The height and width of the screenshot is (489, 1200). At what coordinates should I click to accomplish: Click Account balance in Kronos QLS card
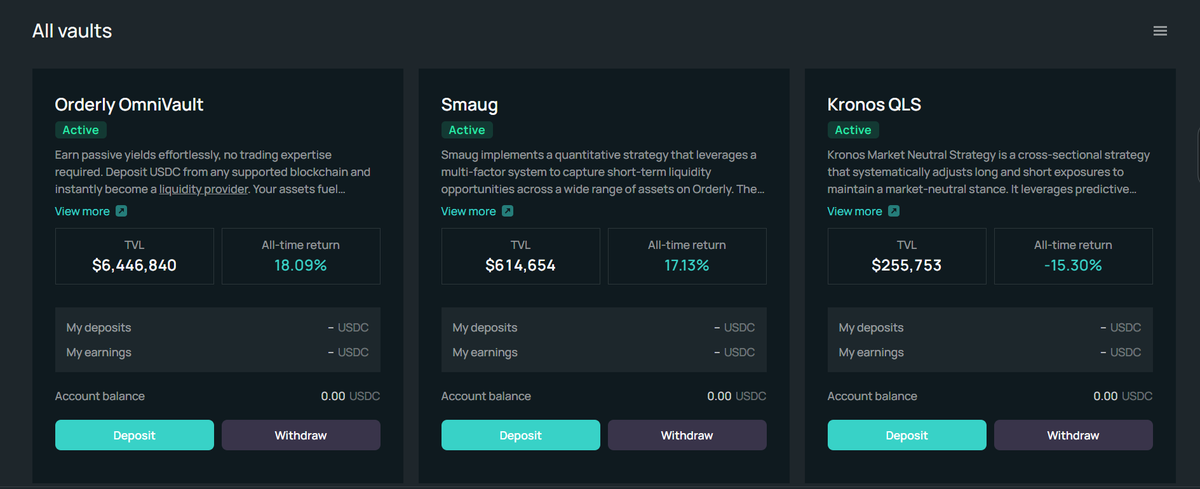point(989,396)
